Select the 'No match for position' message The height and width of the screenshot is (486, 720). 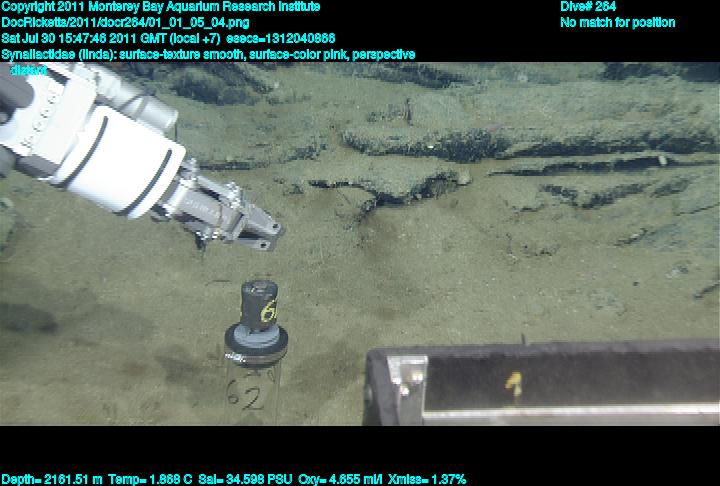(618, 23)
